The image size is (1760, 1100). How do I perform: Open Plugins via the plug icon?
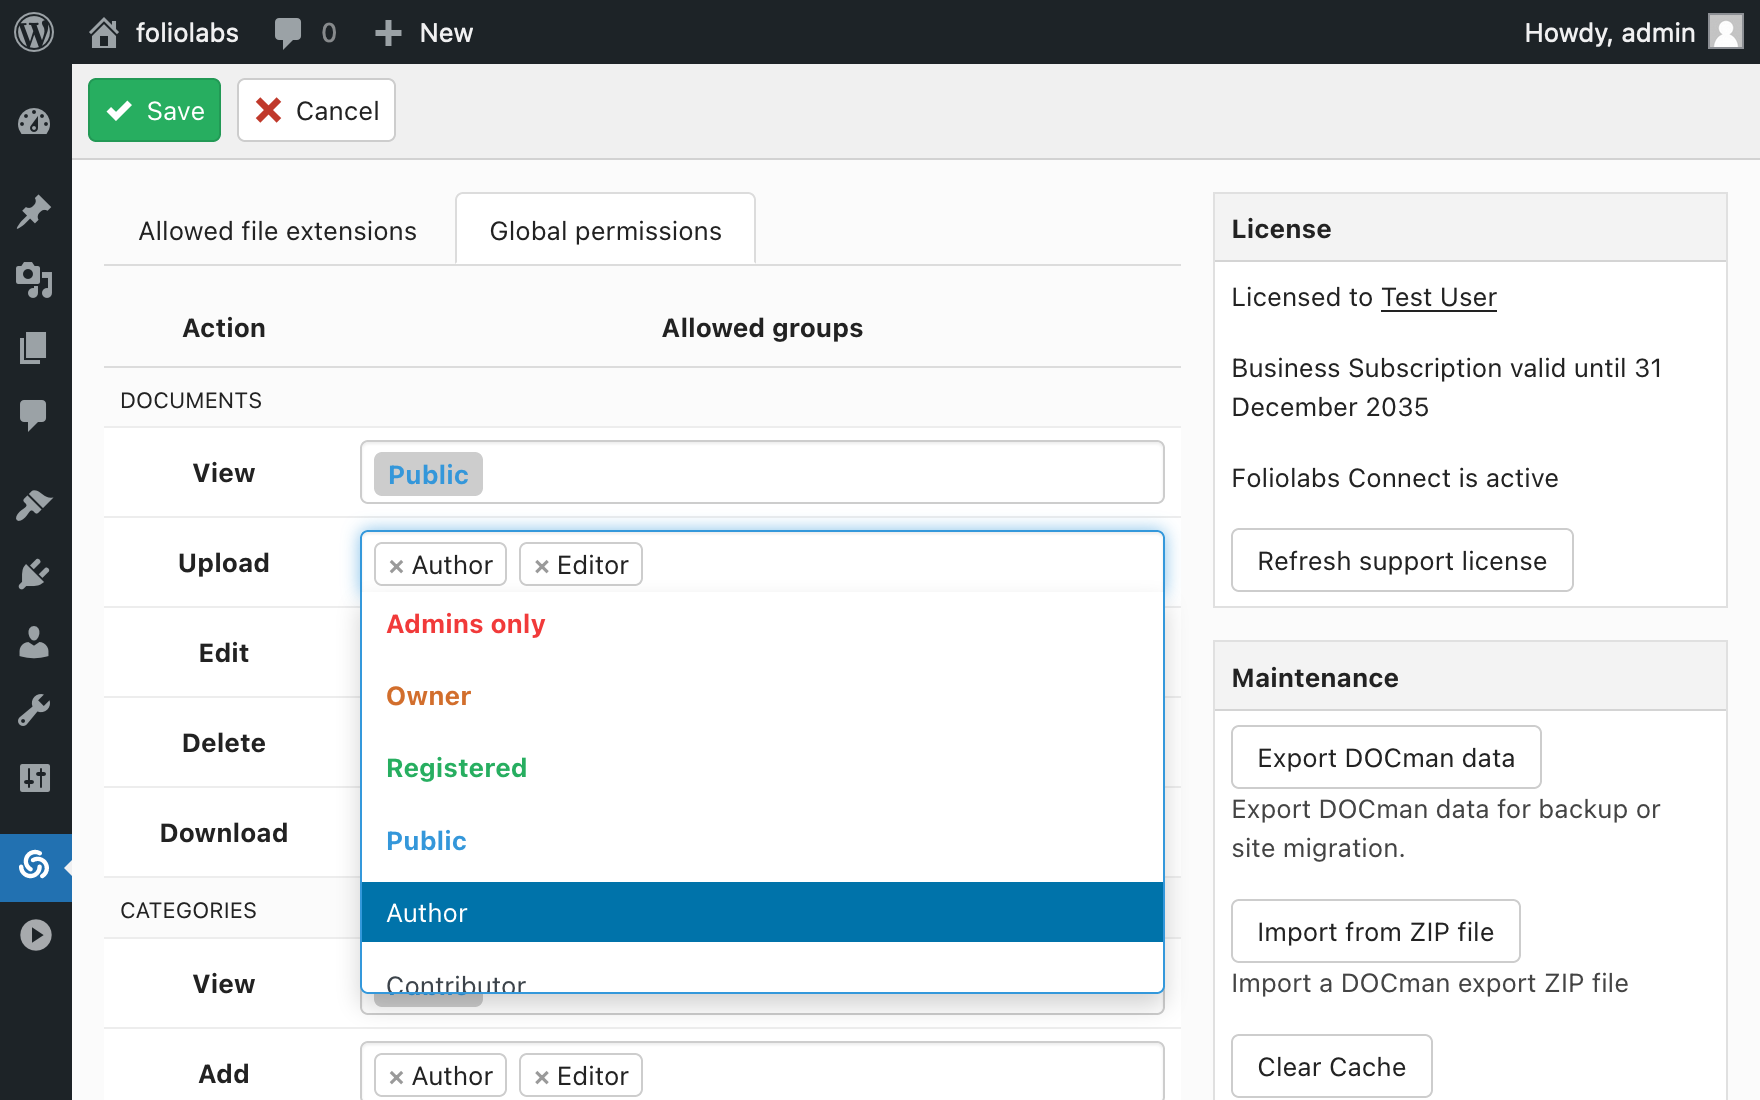point(34,574)
